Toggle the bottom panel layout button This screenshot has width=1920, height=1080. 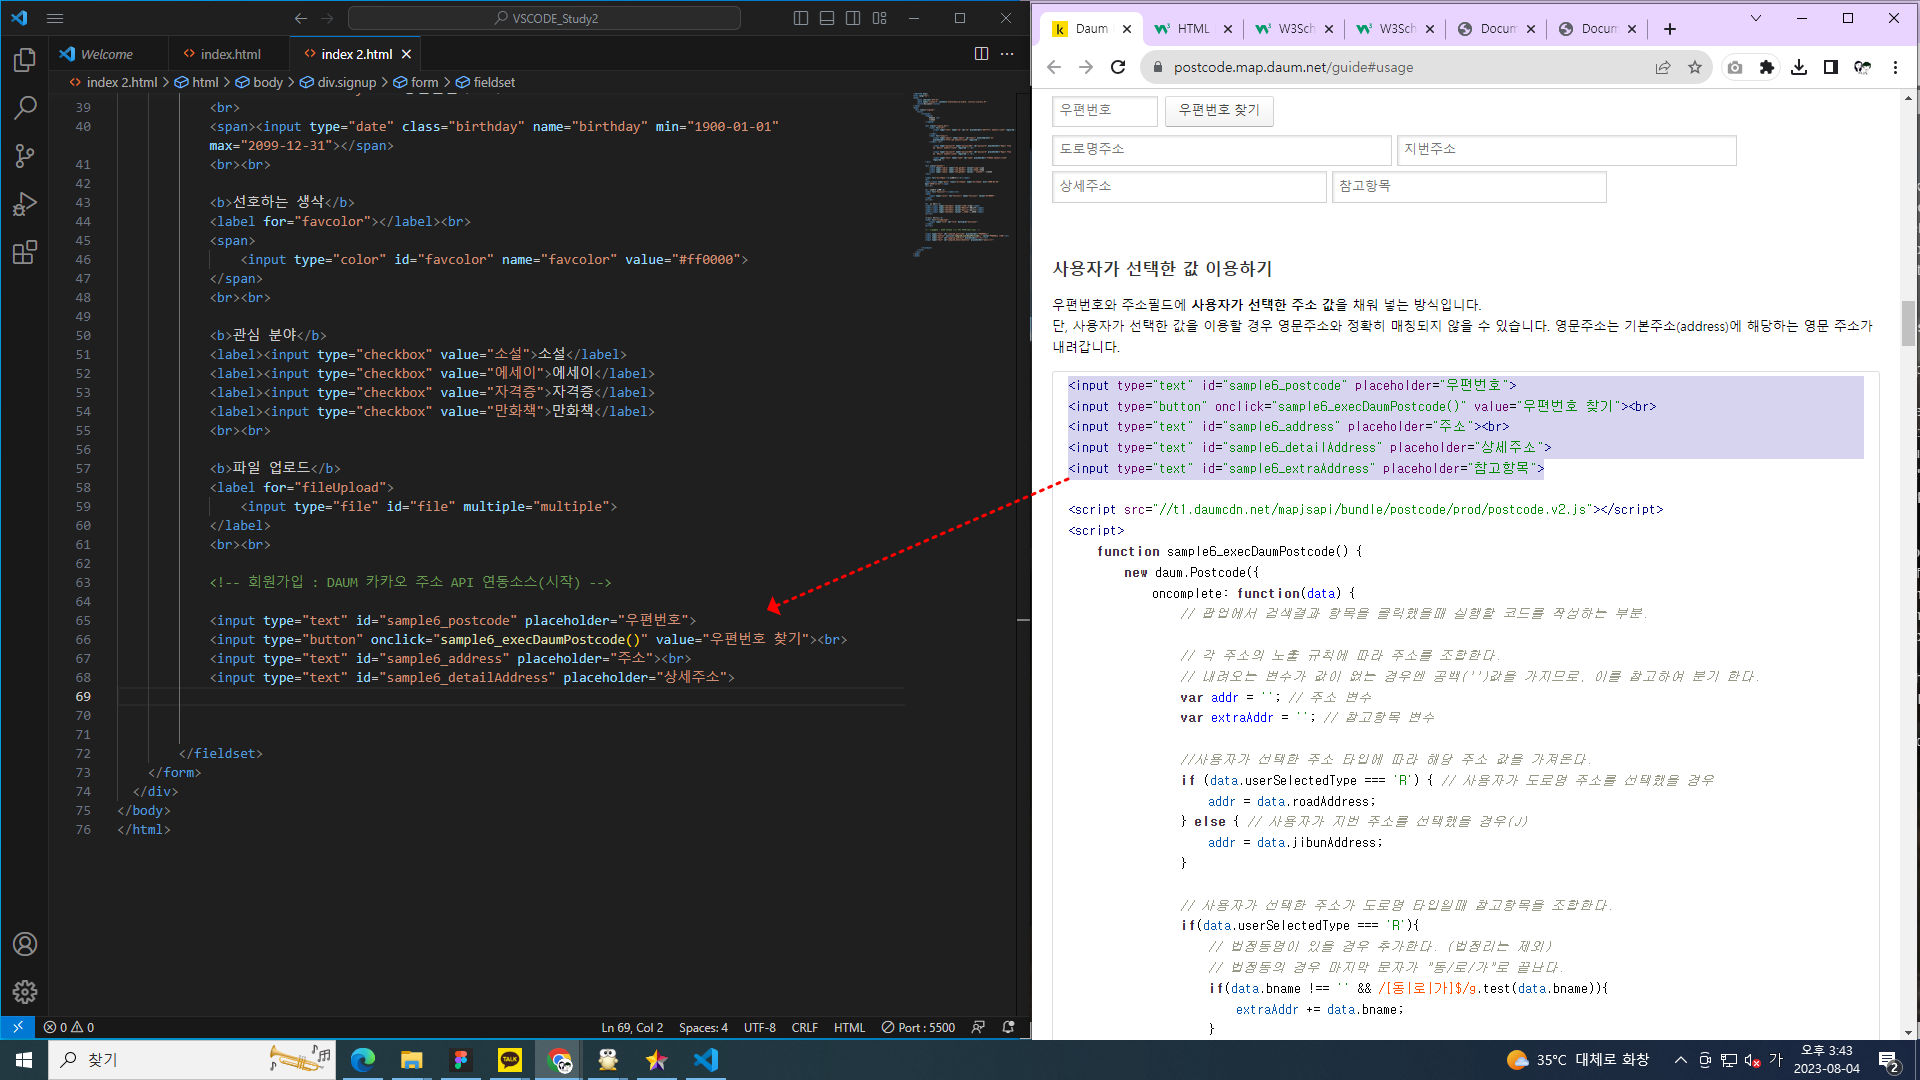point(827,18)
